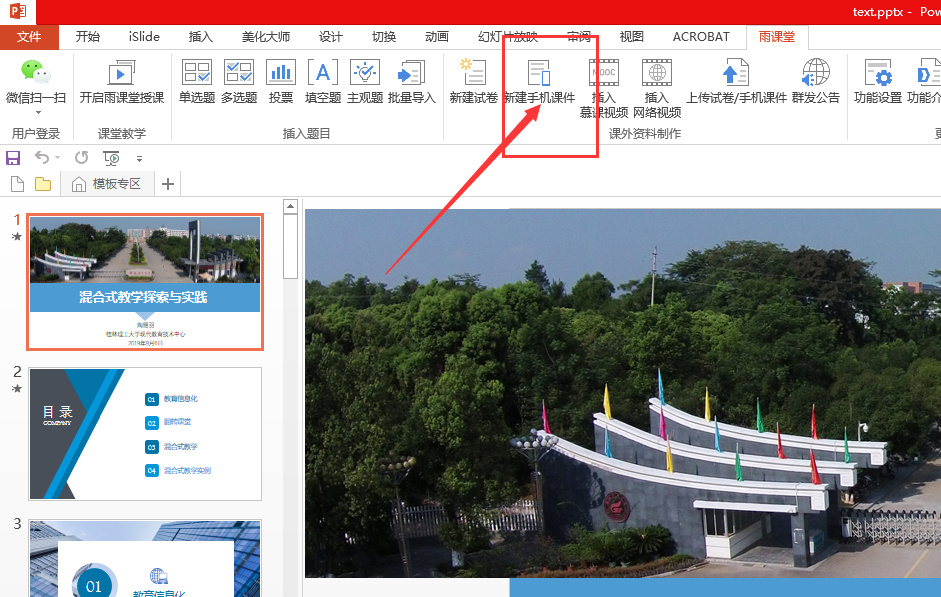Insert MOOC video (插入慕课视频)
This screenshot has height=597, width=941.
(604, 89)
